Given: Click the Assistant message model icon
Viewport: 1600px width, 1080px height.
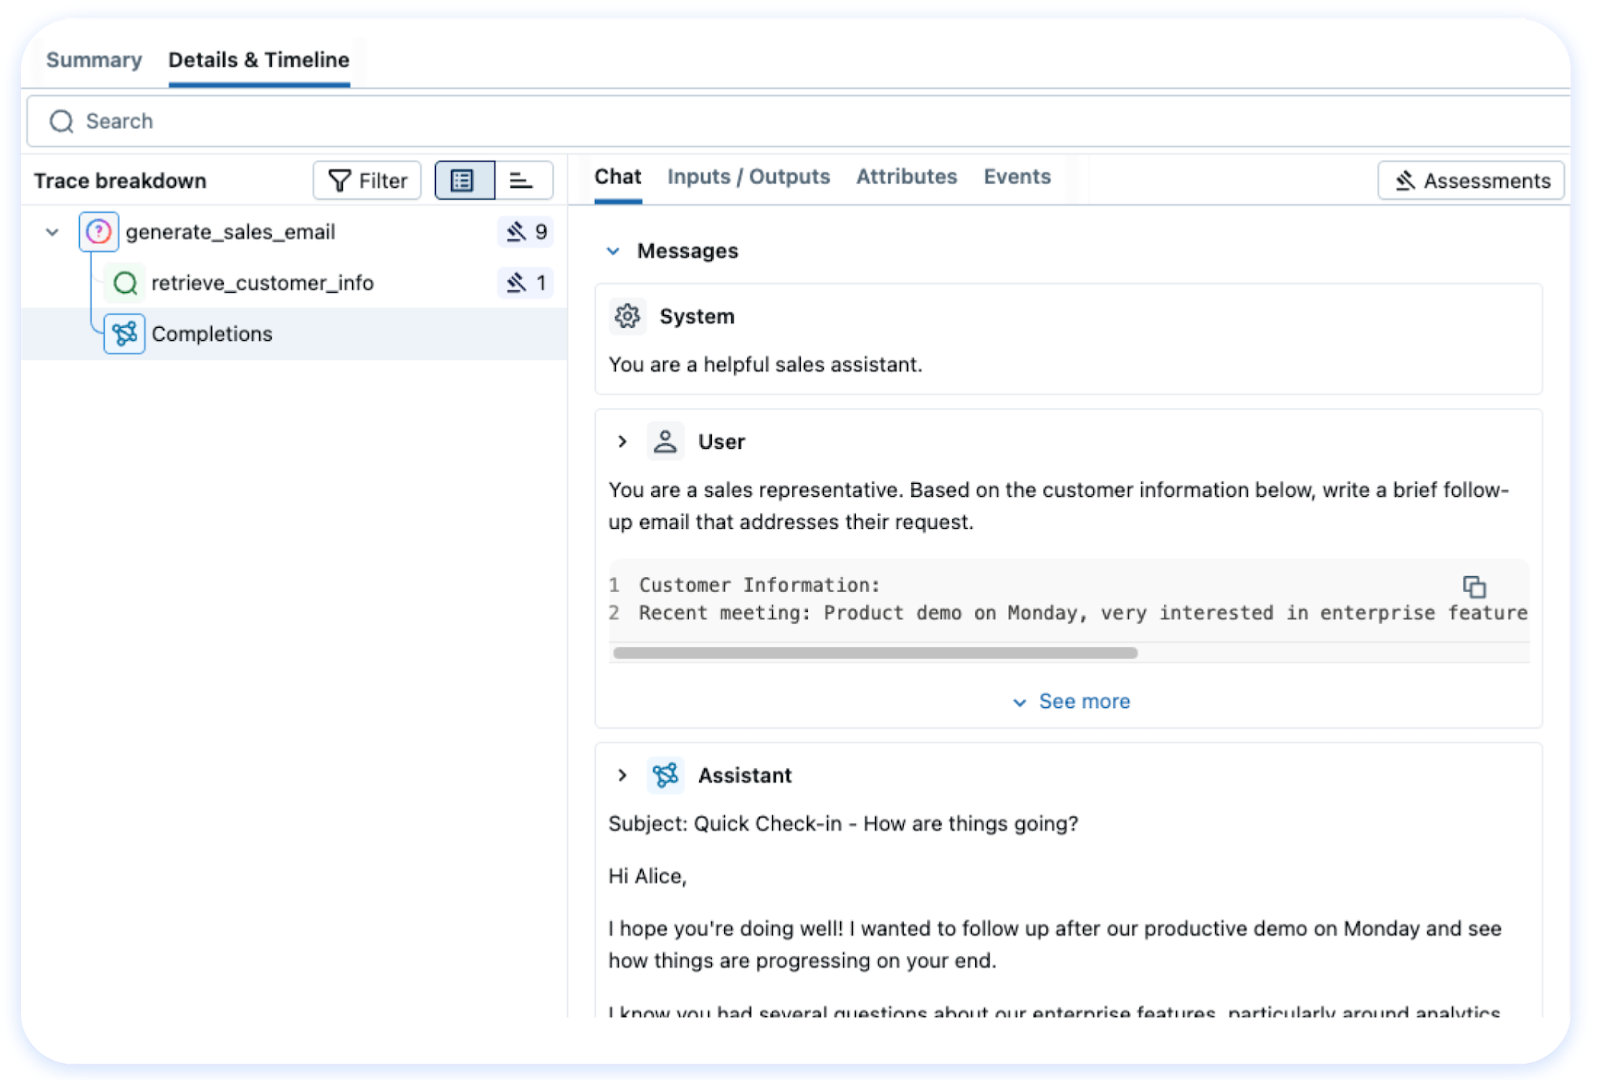Looking at the screenshot, I should pos(665,776).
